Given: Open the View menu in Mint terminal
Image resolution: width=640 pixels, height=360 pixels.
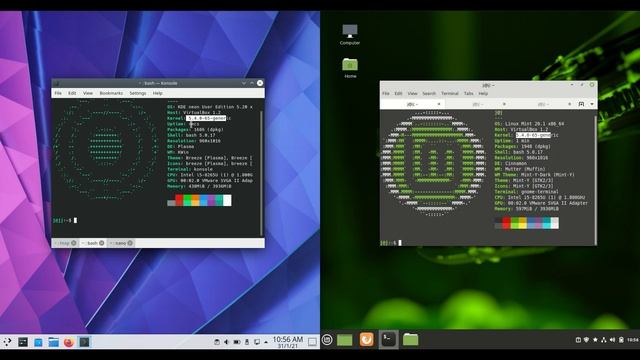Looking at the screenshot, I should tap(412, 93).
